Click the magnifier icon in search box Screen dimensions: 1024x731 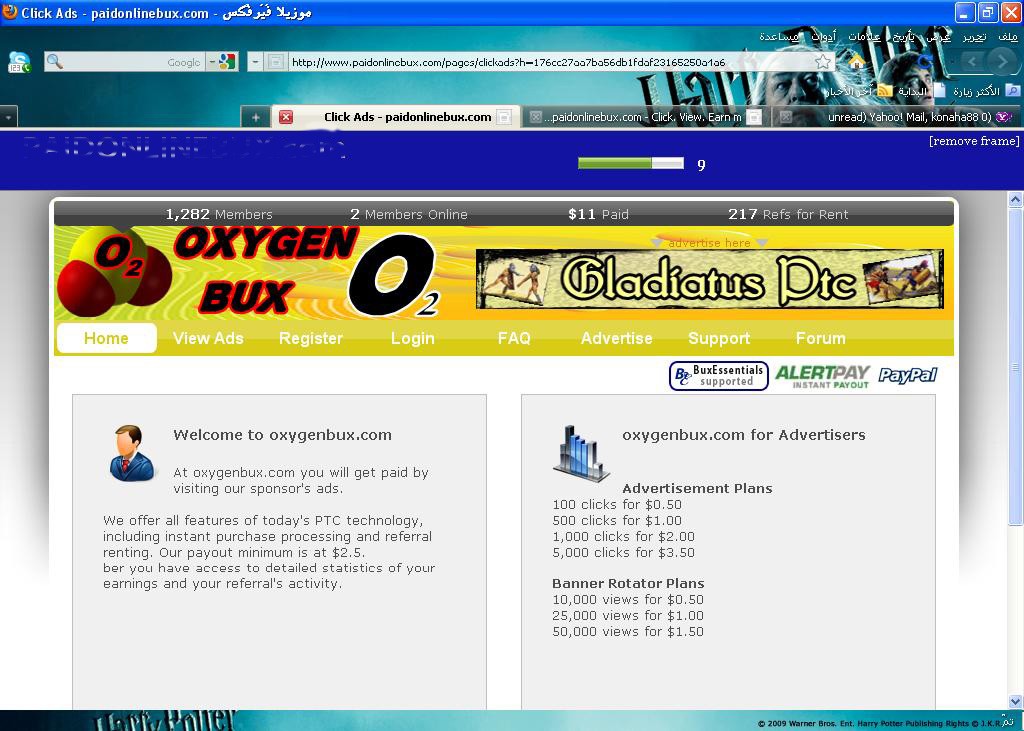[x=55, y=62]
